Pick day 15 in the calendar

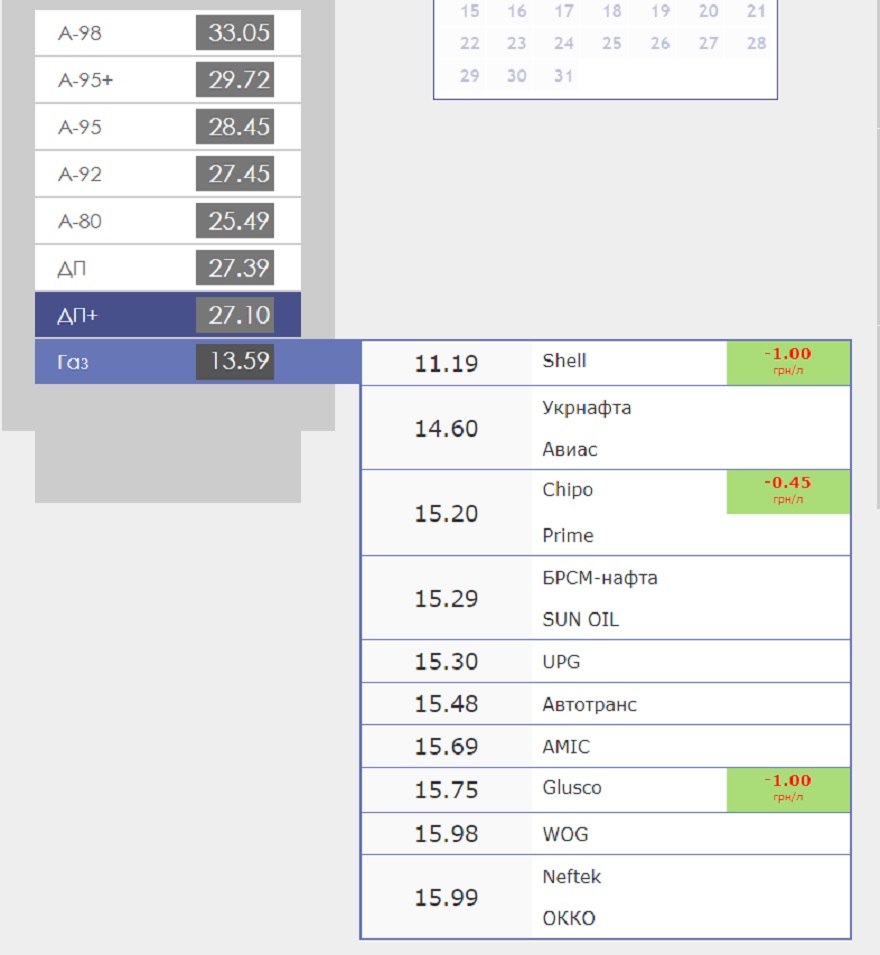(x=470, y=11)
